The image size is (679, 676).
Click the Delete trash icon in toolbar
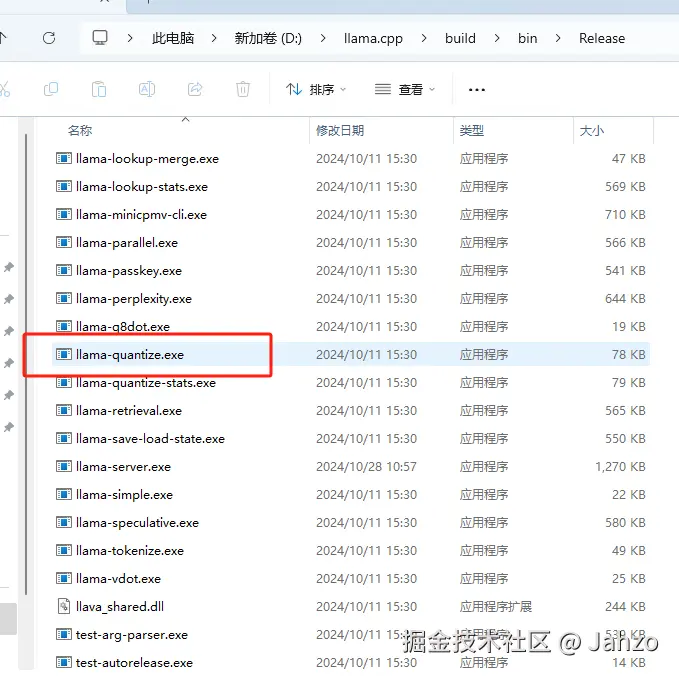(x=243, y=89)
